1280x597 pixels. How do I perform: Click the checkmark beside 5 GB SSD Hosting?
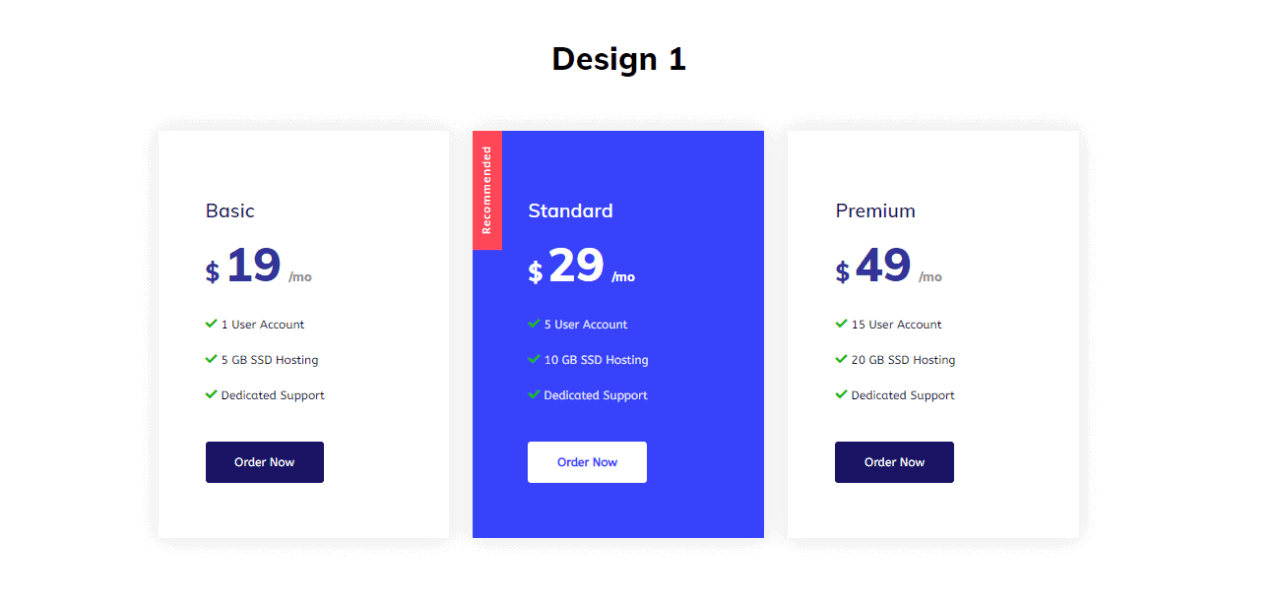[x=211, y=359]
